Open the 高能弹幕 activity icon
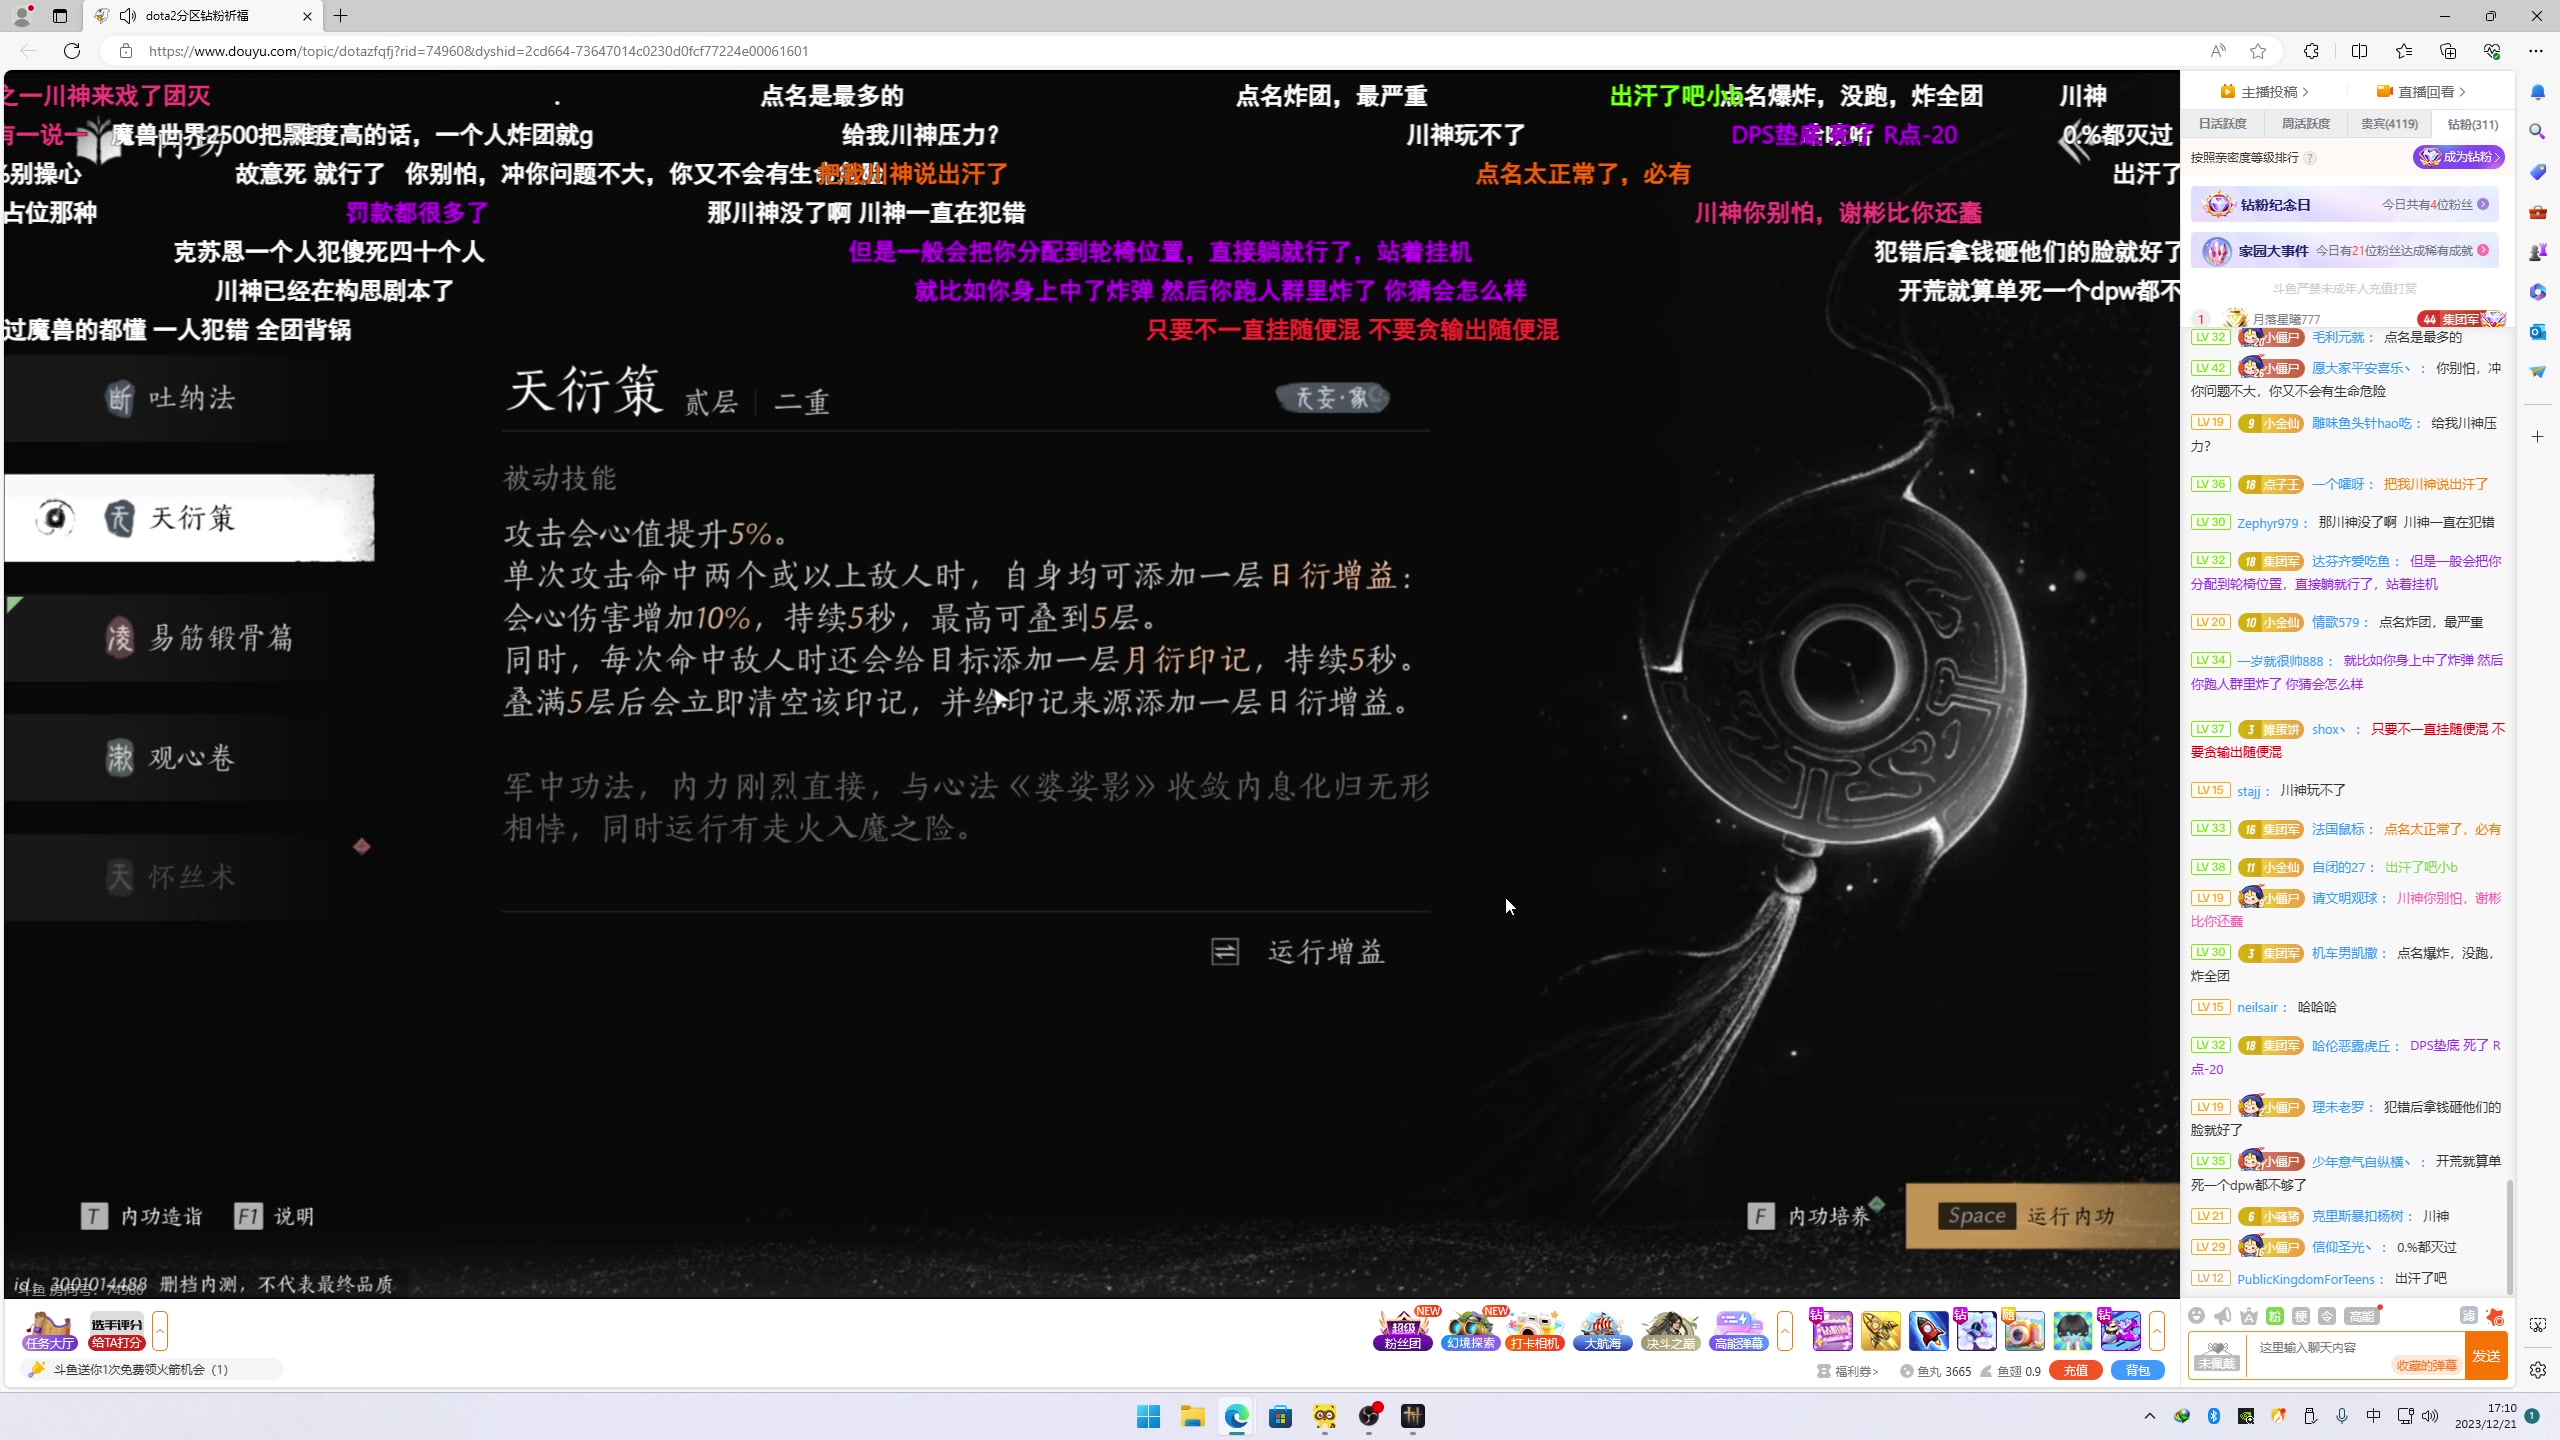 pos(1738,1331)
